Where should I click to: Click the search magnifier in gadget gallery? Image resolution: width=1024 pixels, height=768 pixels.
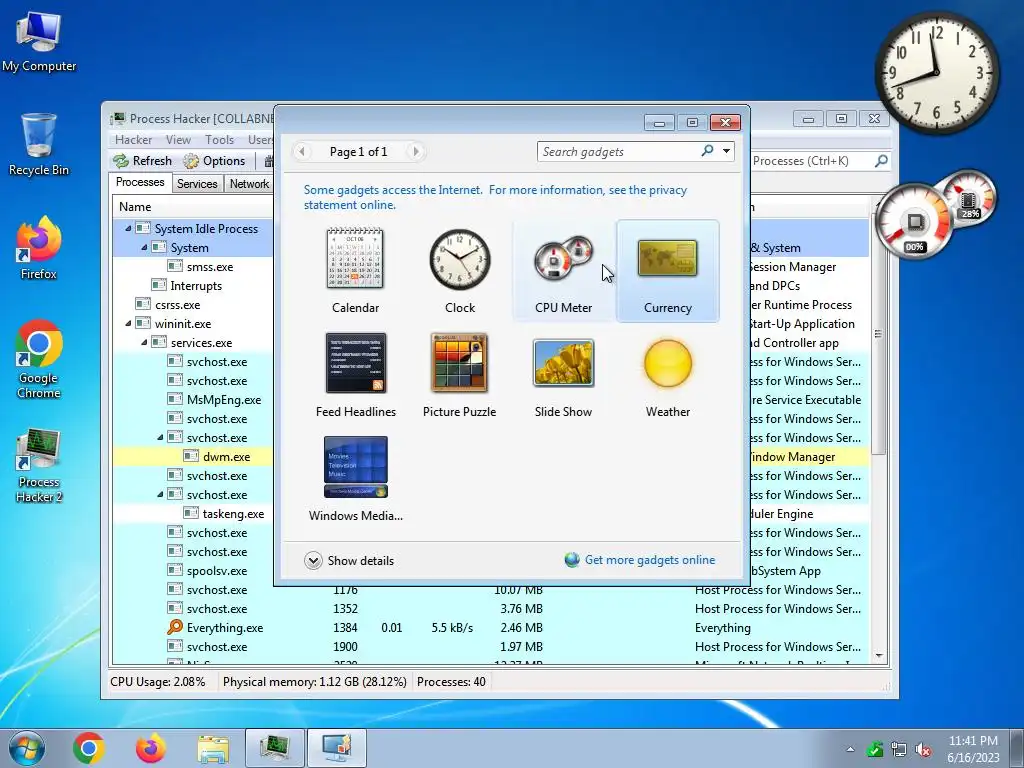pyautogui.click(x=707, y=151)
